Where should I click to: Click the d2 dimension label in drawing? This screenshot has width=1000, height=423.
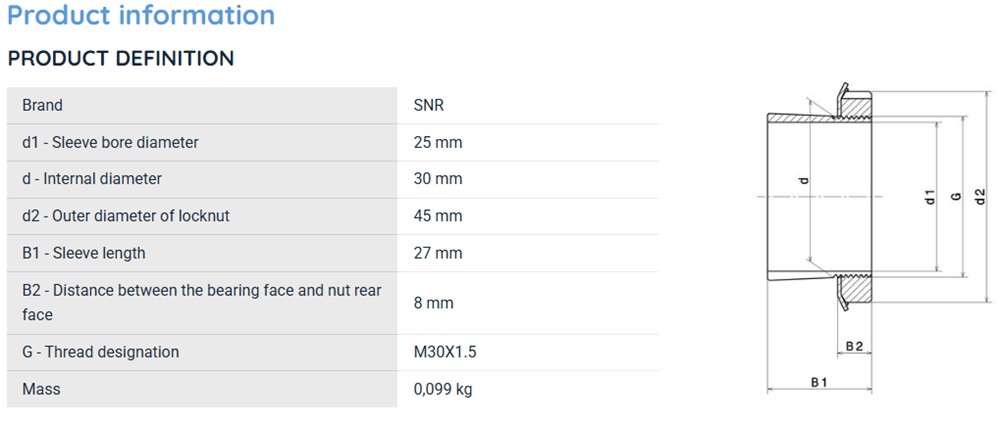(981, 198)
